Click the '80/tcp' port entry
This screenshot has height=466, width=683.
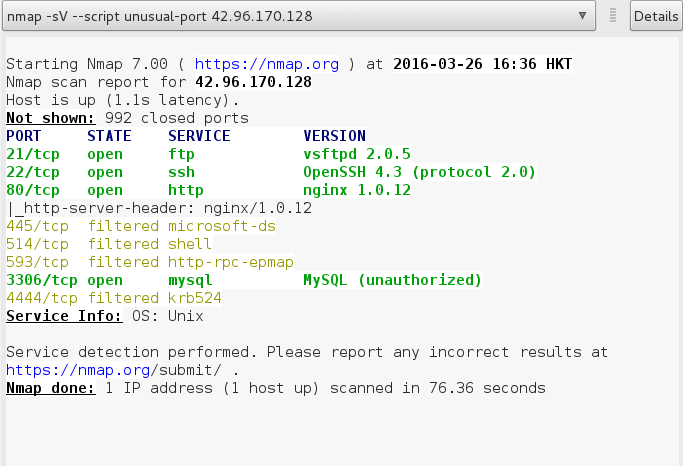[x=33, y=190]
